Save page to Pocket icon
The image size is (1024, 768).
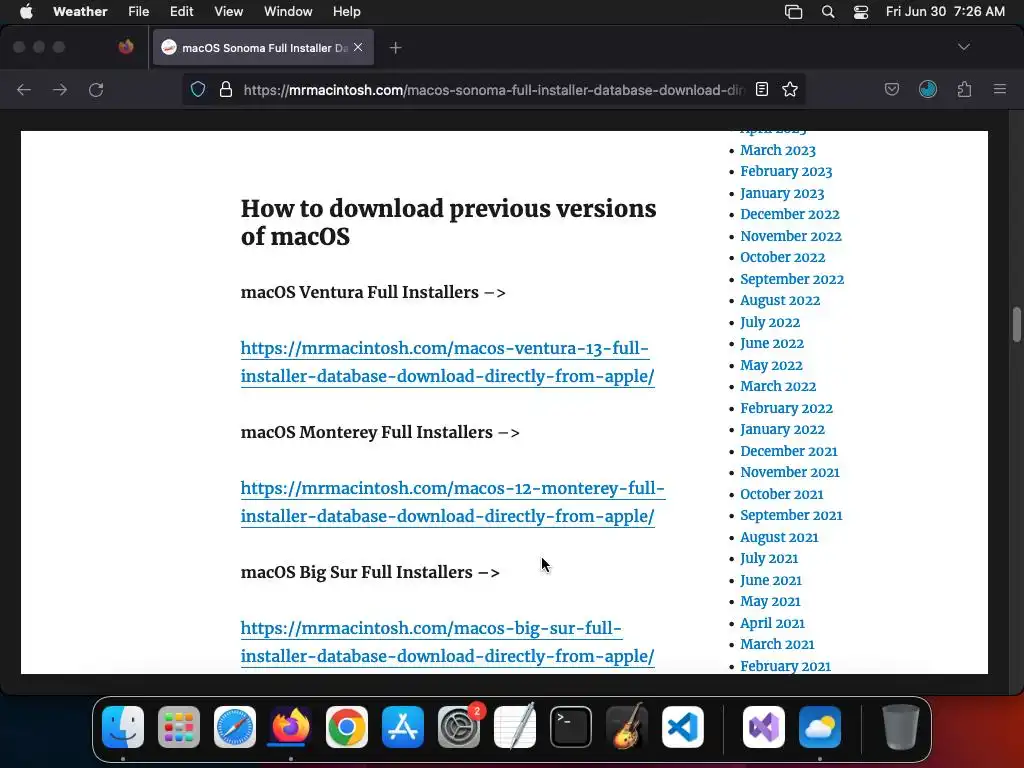coord(891,89)
